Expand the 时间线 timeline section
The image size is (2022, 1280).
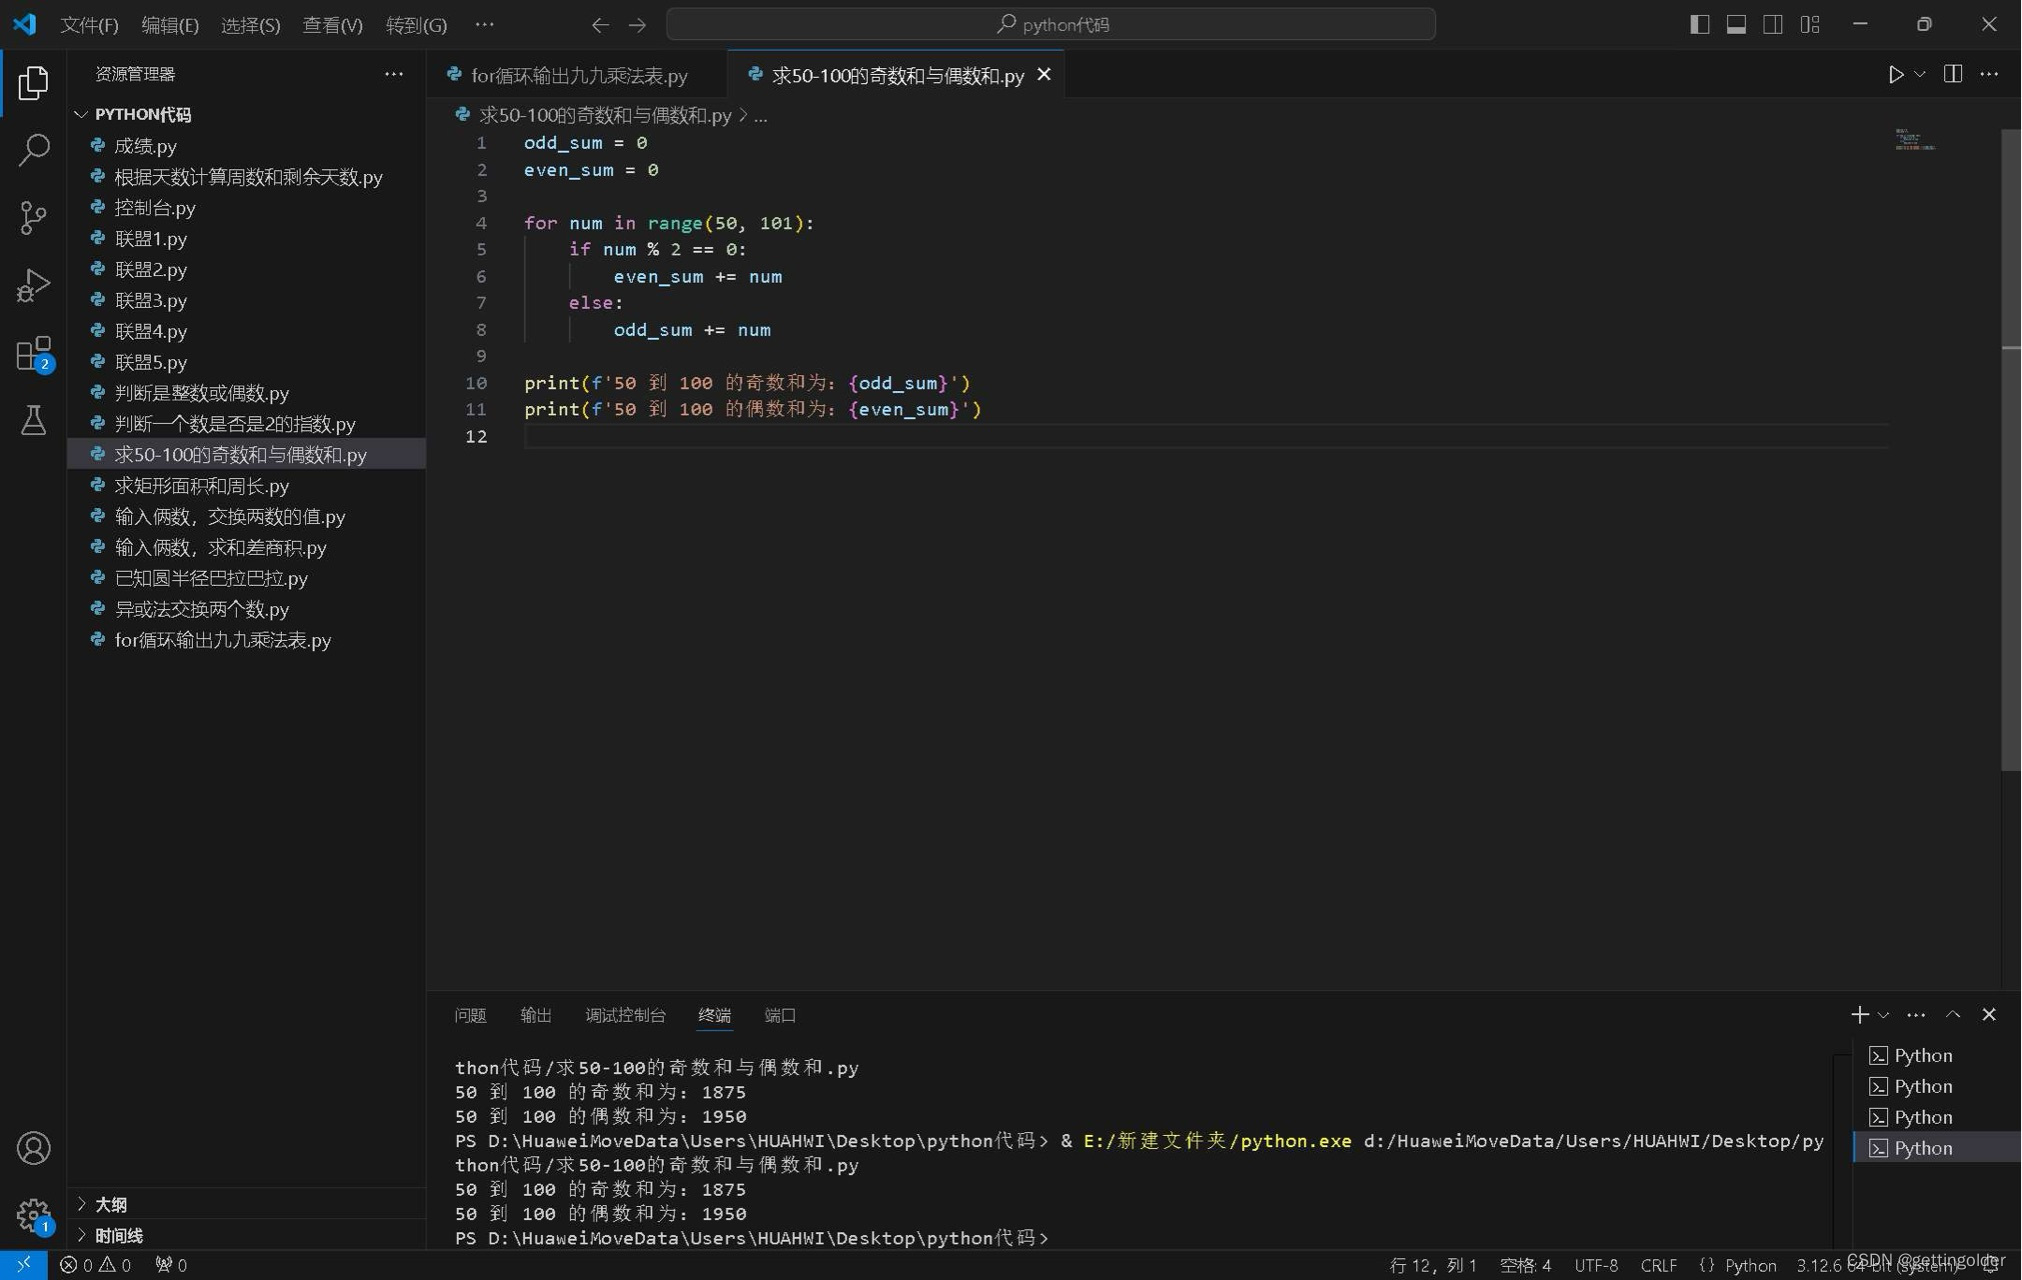point(118,1236)
